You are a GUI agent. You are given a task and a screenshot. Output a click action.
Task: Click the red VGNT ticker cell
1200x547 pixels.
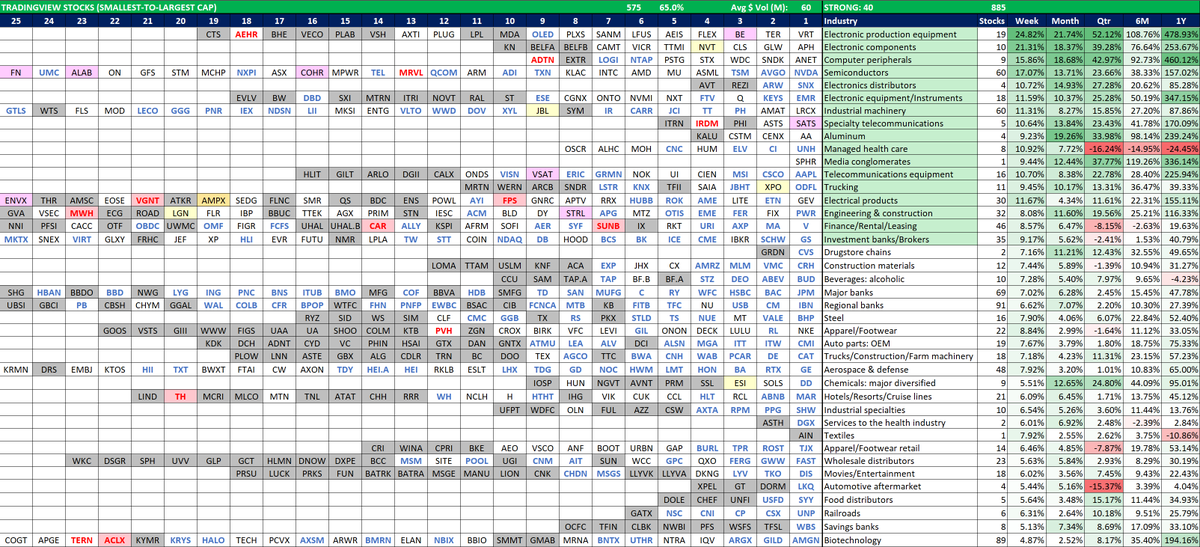(x=148, y=199)
